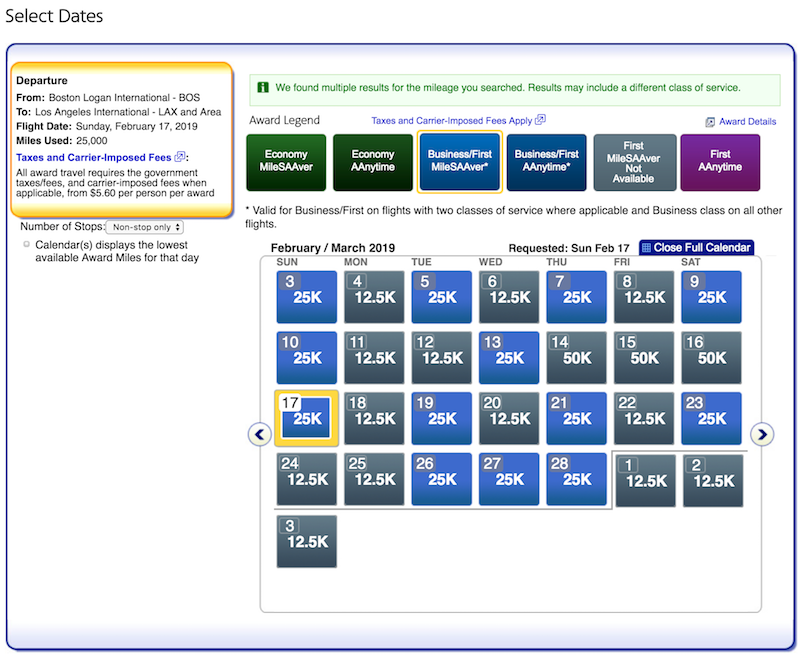The image size is (800, 655).
Task: Click 'Requested: Sun Feb 17' text
Action: [569, 248]
